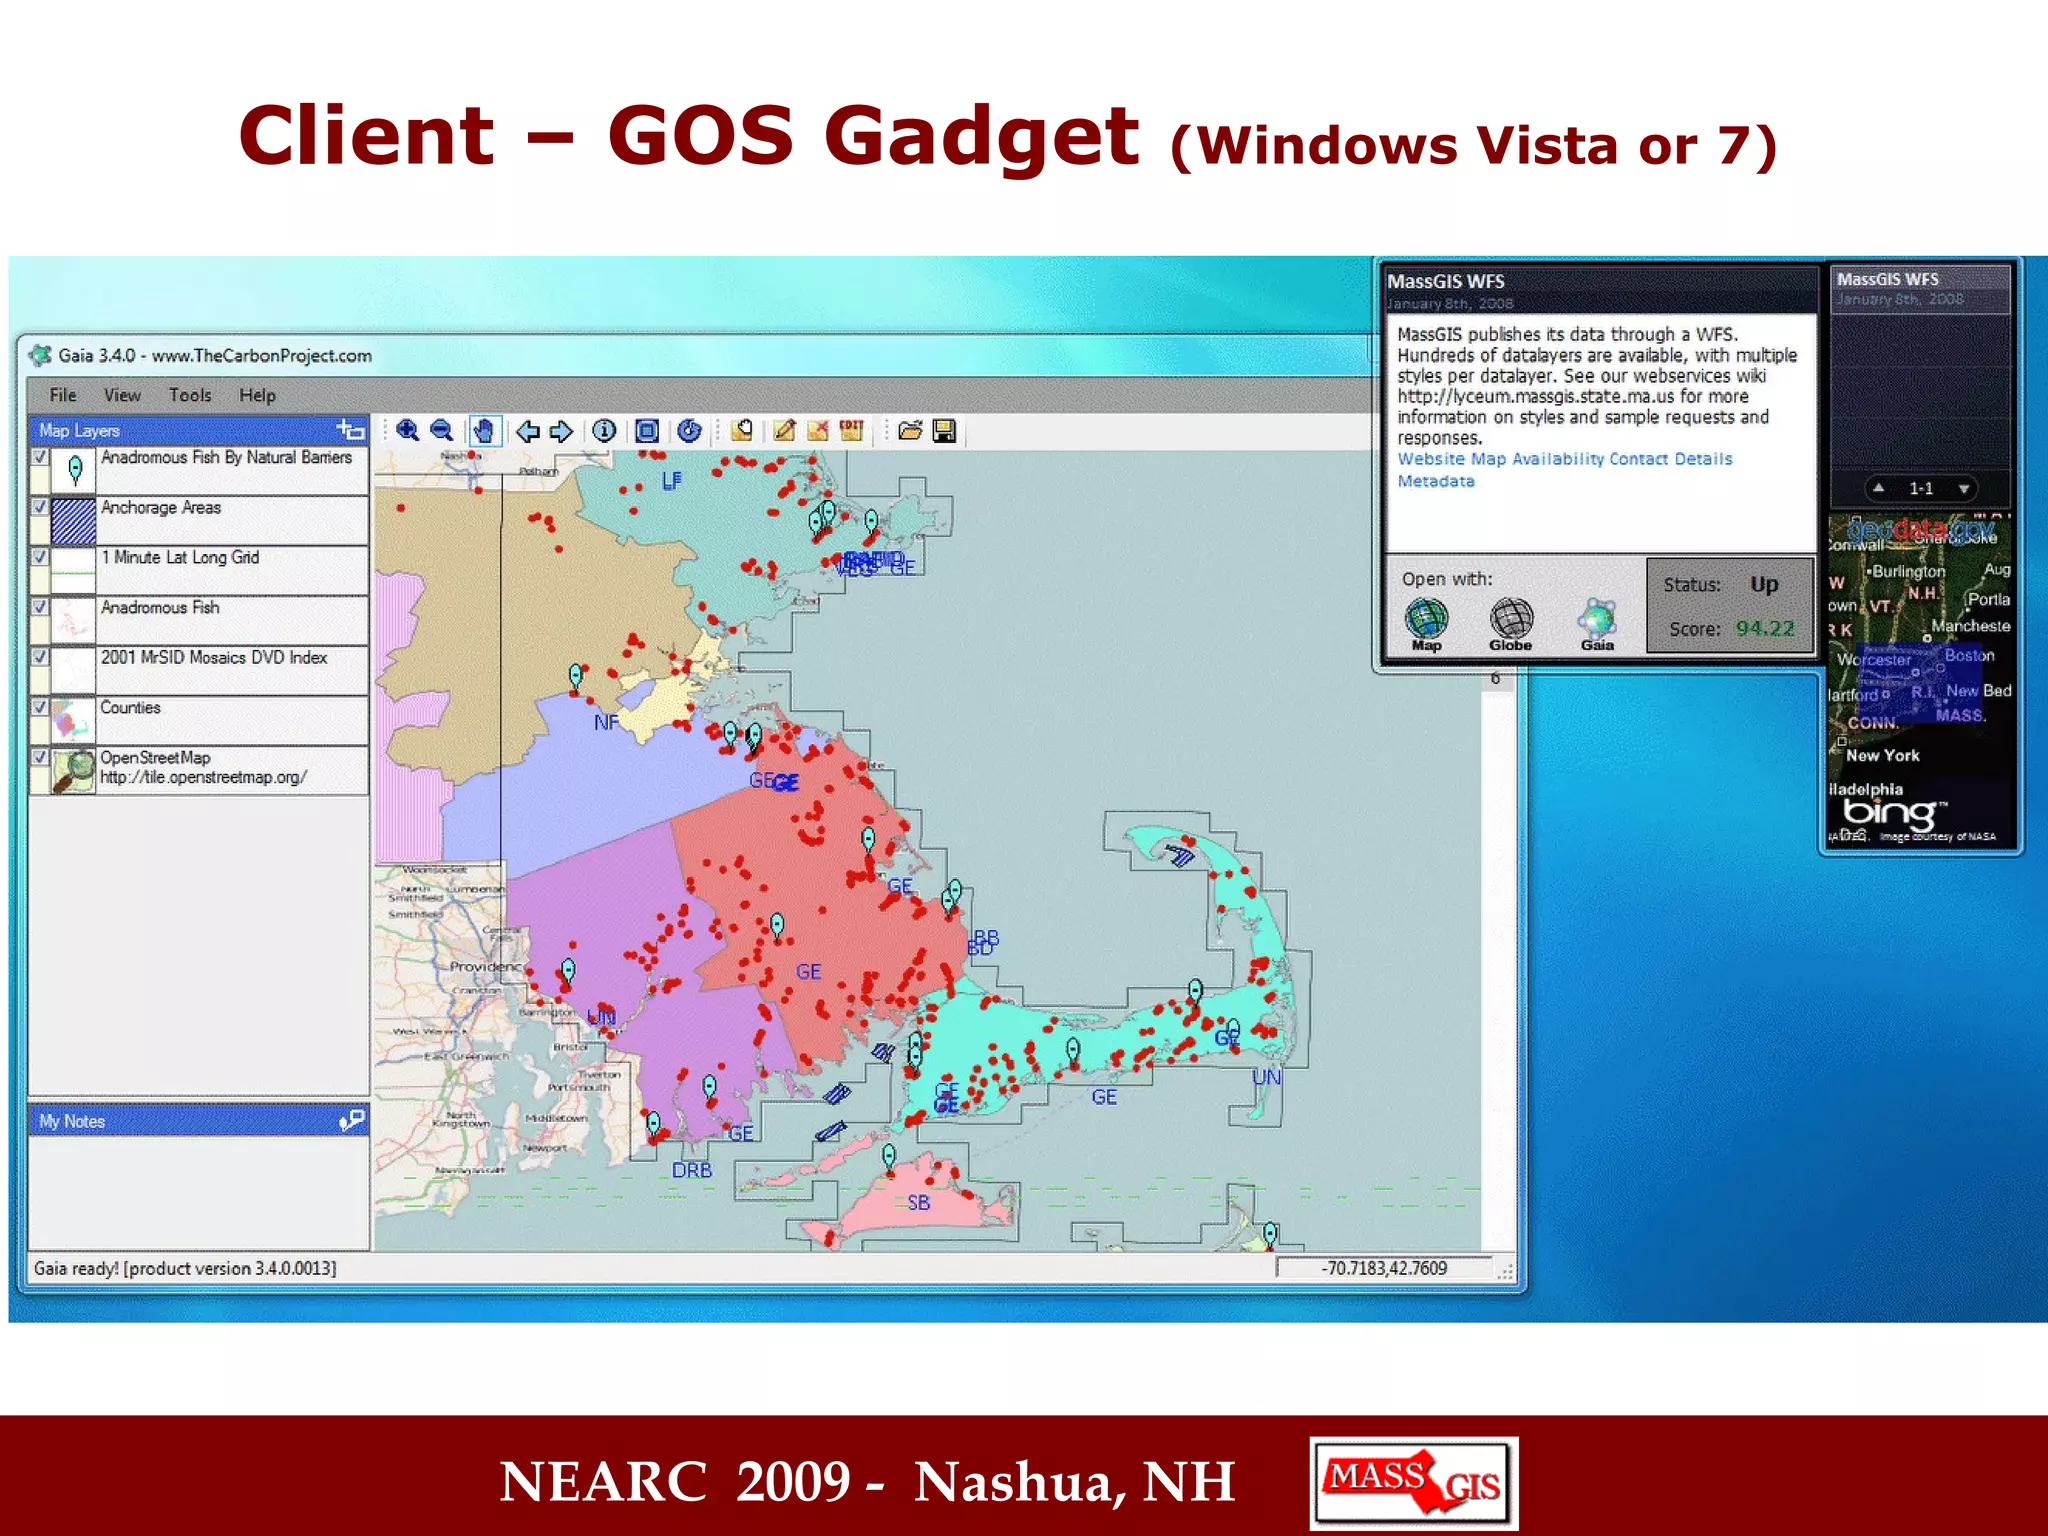Hide the Counties layer checkbox
This screenshot has height=1536, width=2048.
tap(40, 707)
